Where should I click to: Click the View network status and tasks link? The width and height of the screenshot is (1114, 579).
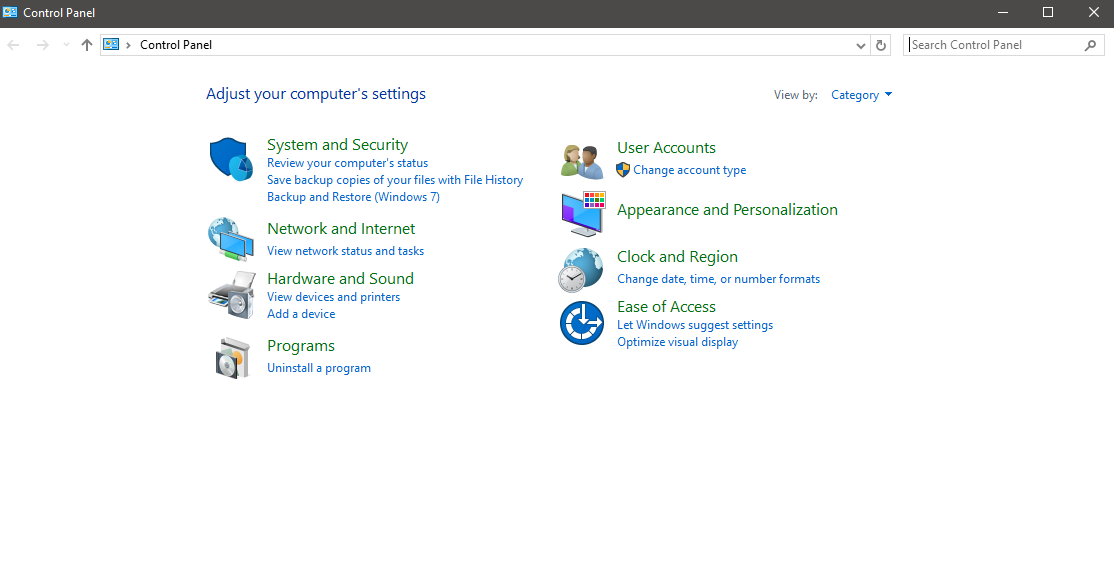tap(345, 251)
